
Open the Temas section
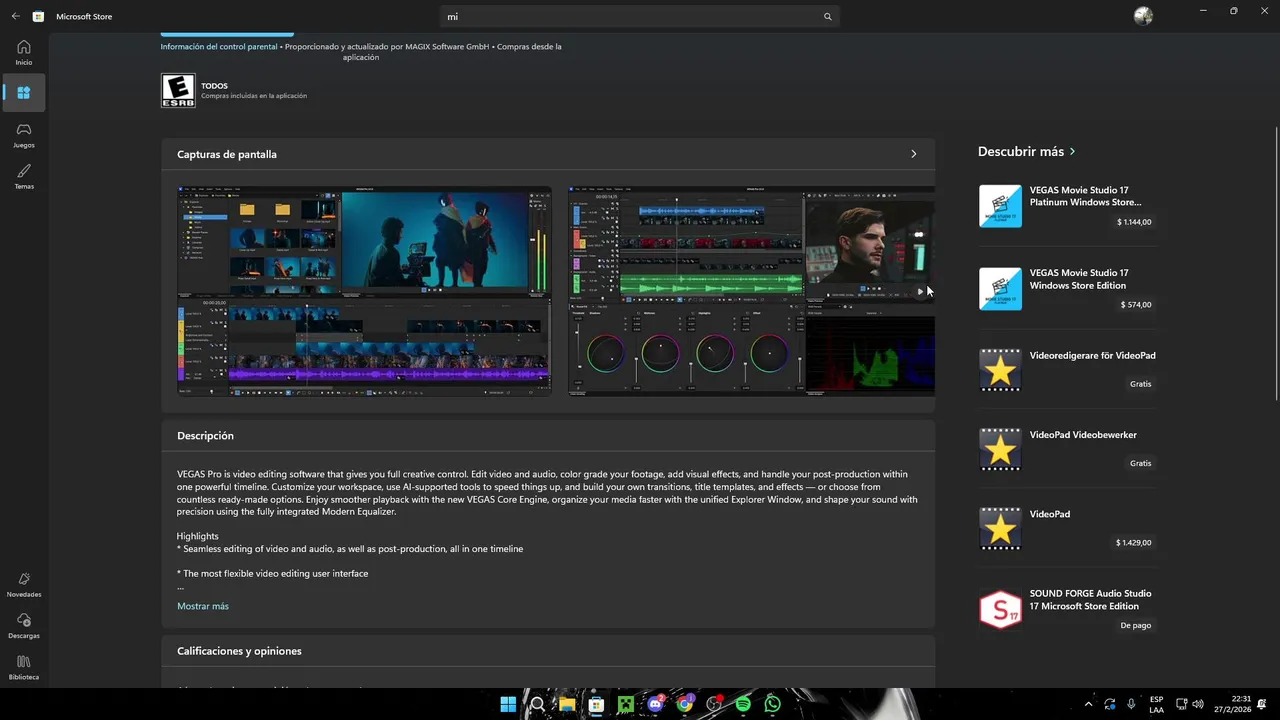(x=24, y=177)
